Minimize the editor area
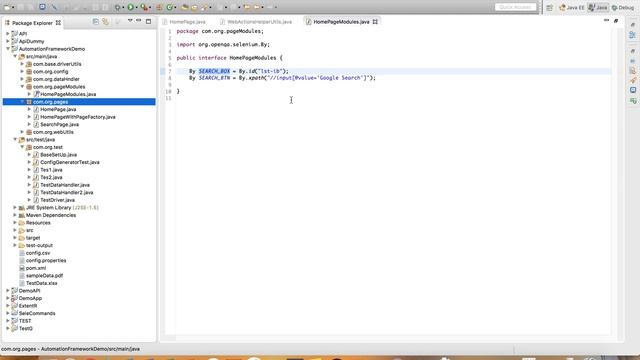The height and width of the screenshot is (360, 640). tap(607, 20)
